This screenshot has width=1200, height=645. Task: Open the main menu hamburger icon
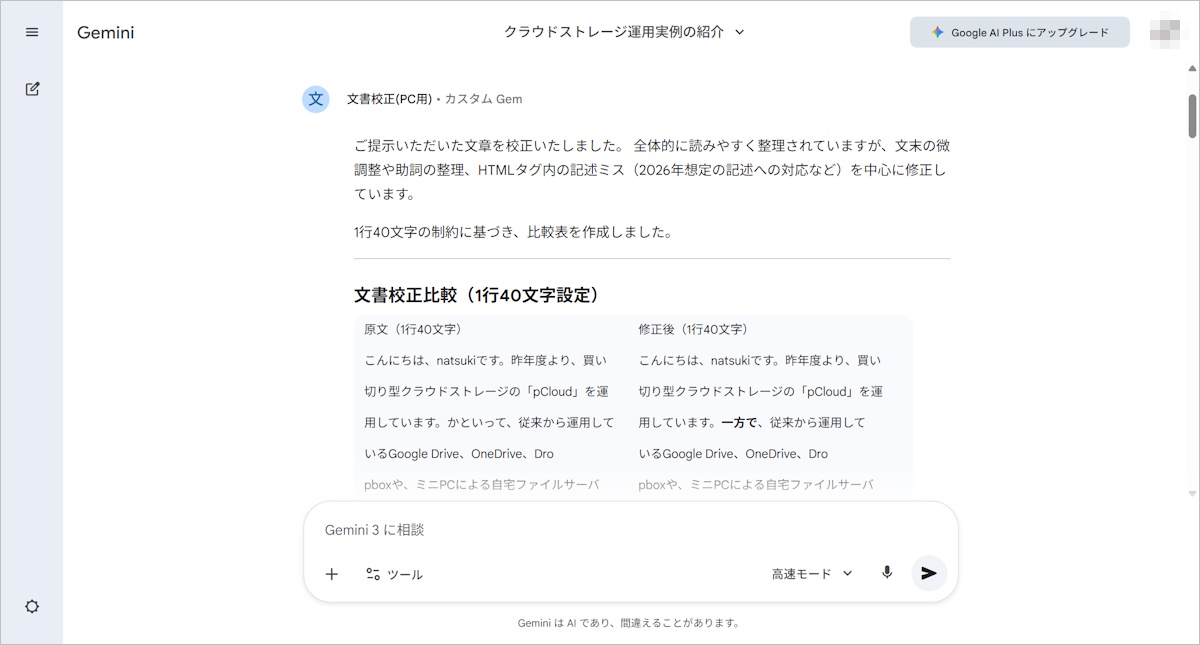coord(32,32)
